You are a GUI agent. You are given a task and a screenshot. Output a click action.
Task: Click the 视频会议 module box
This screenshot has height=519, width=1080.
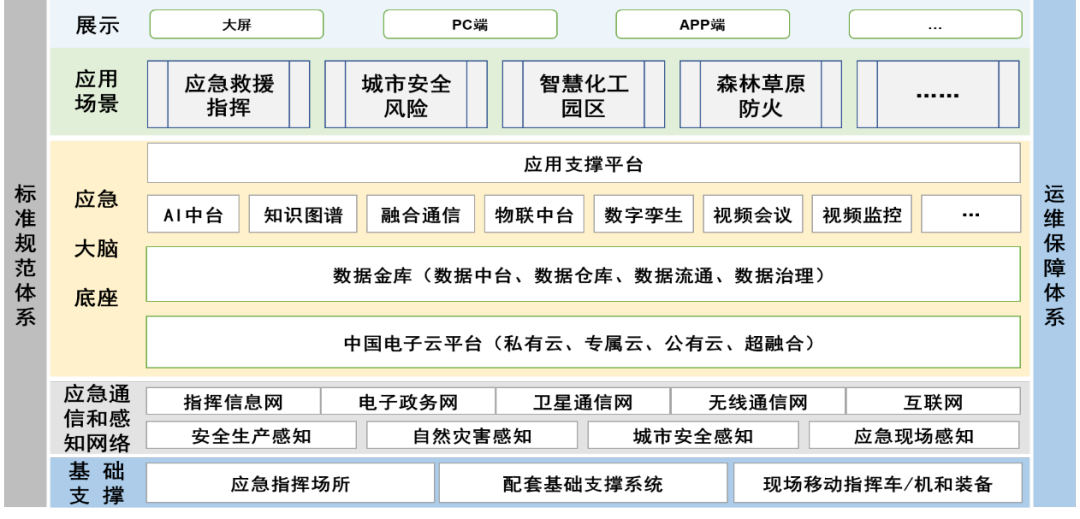[x=752, y=215]
